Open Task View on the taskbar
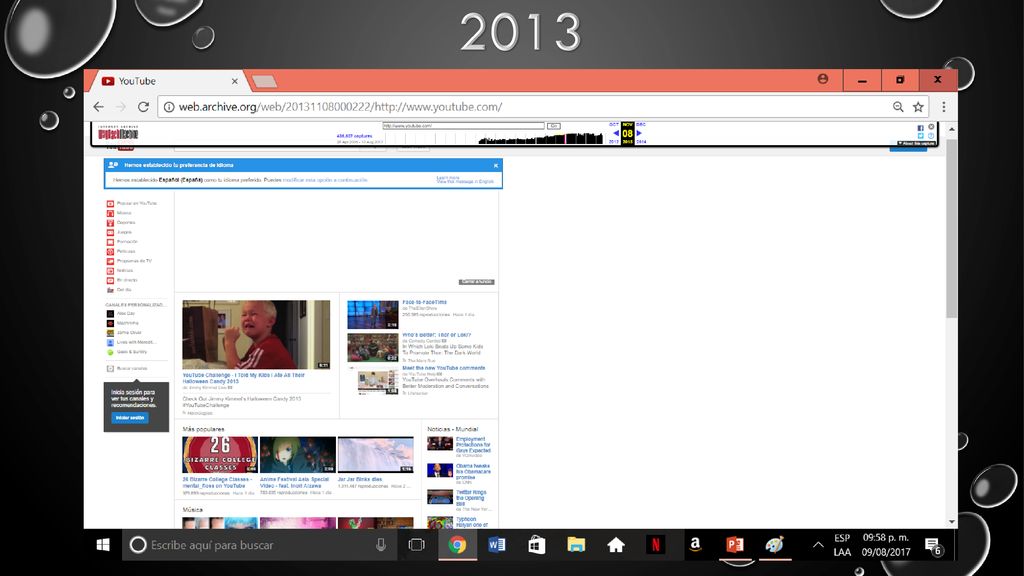The height and width of the screenshot is (576, 1024). 416,545
